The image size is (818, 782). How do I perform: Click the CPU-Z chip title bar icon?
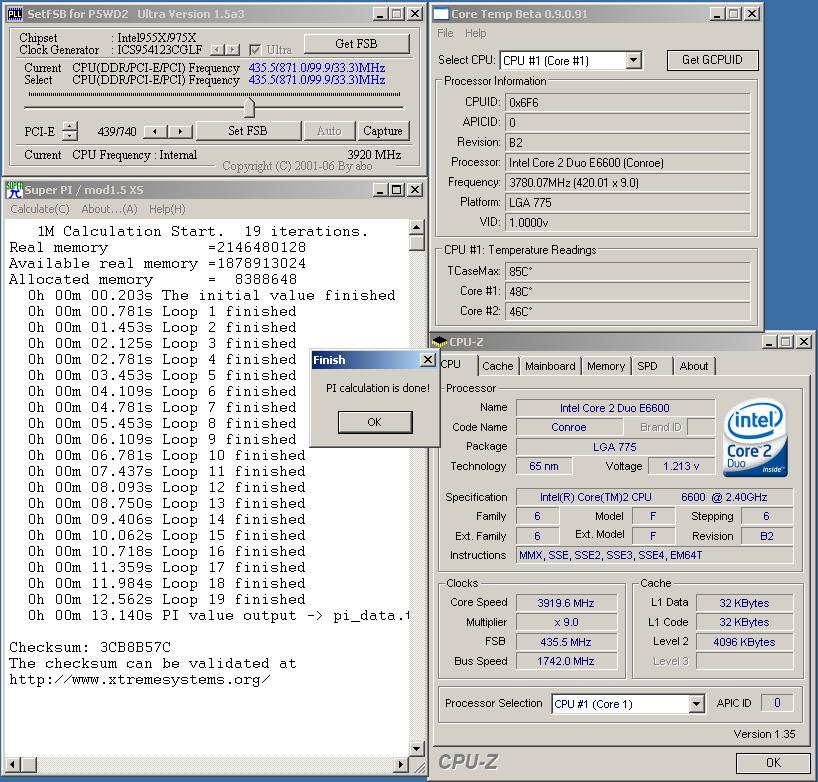(x=440, y=342)
